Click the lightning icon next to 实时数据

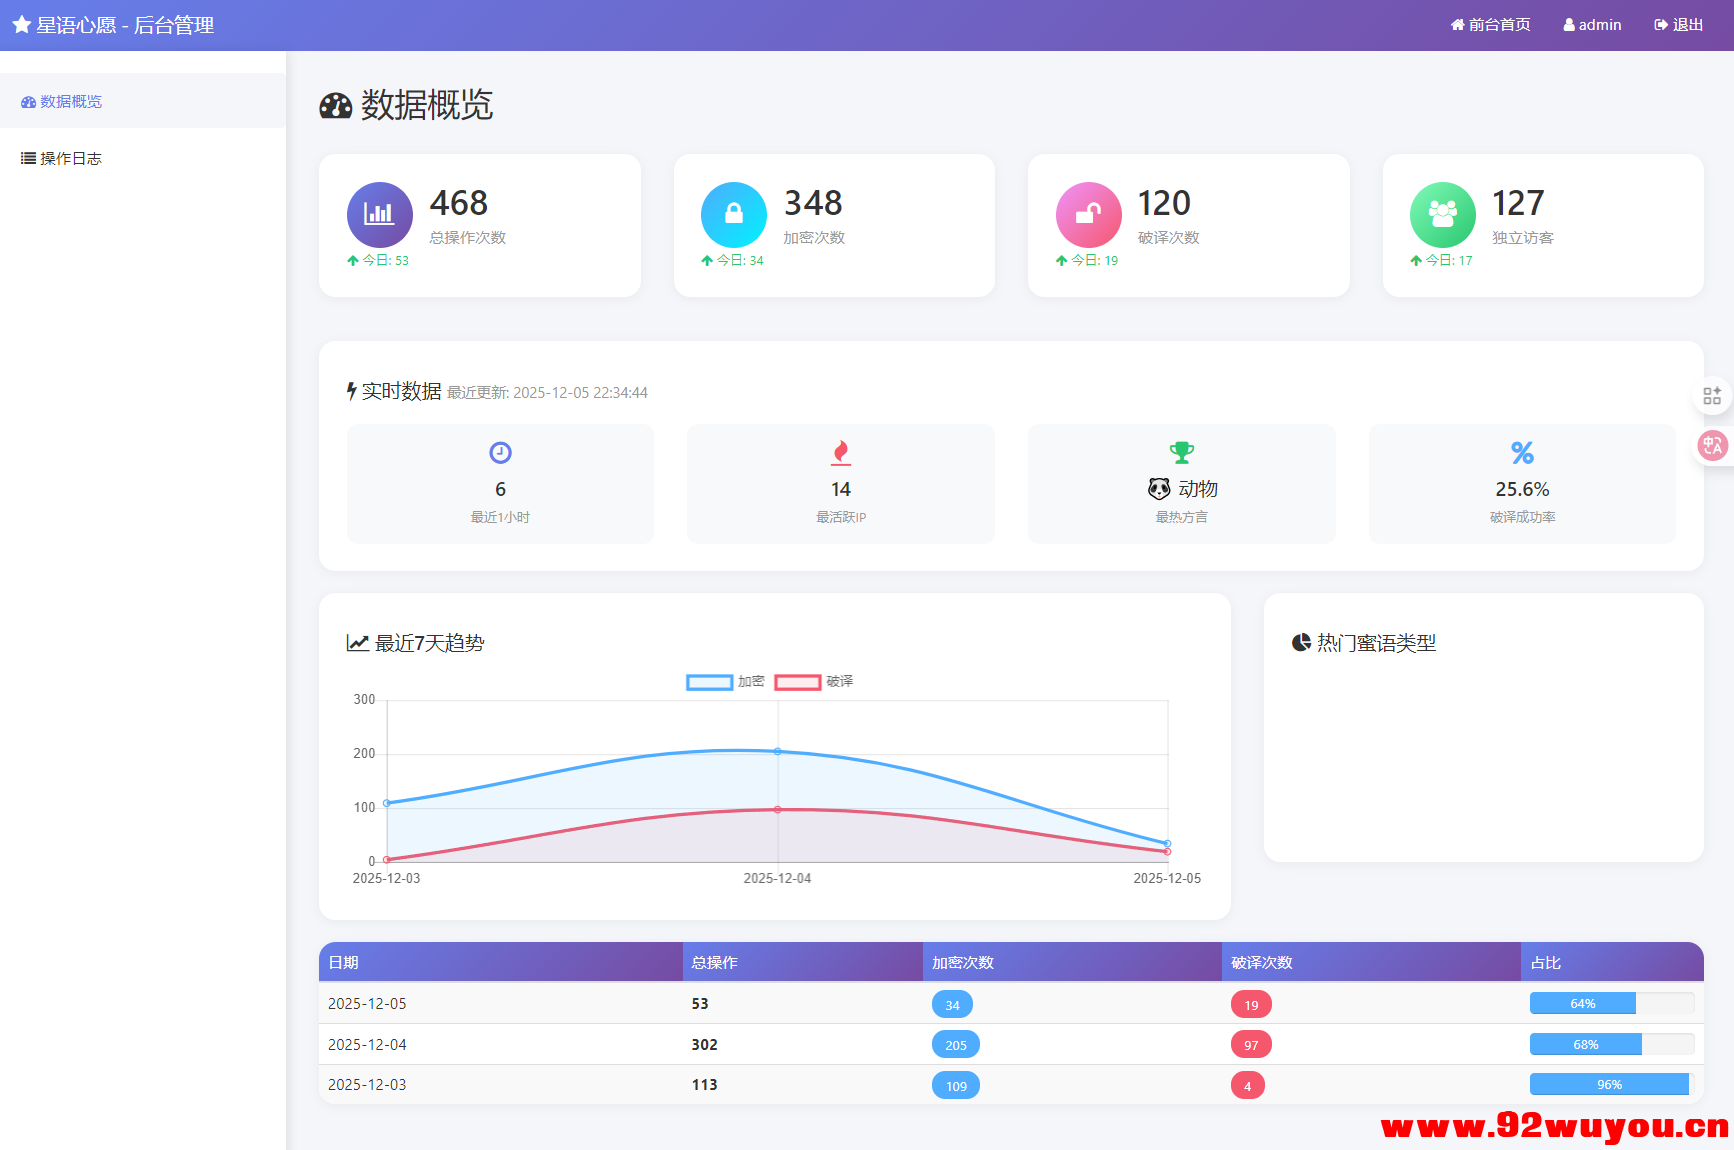[x=351, y=391]
